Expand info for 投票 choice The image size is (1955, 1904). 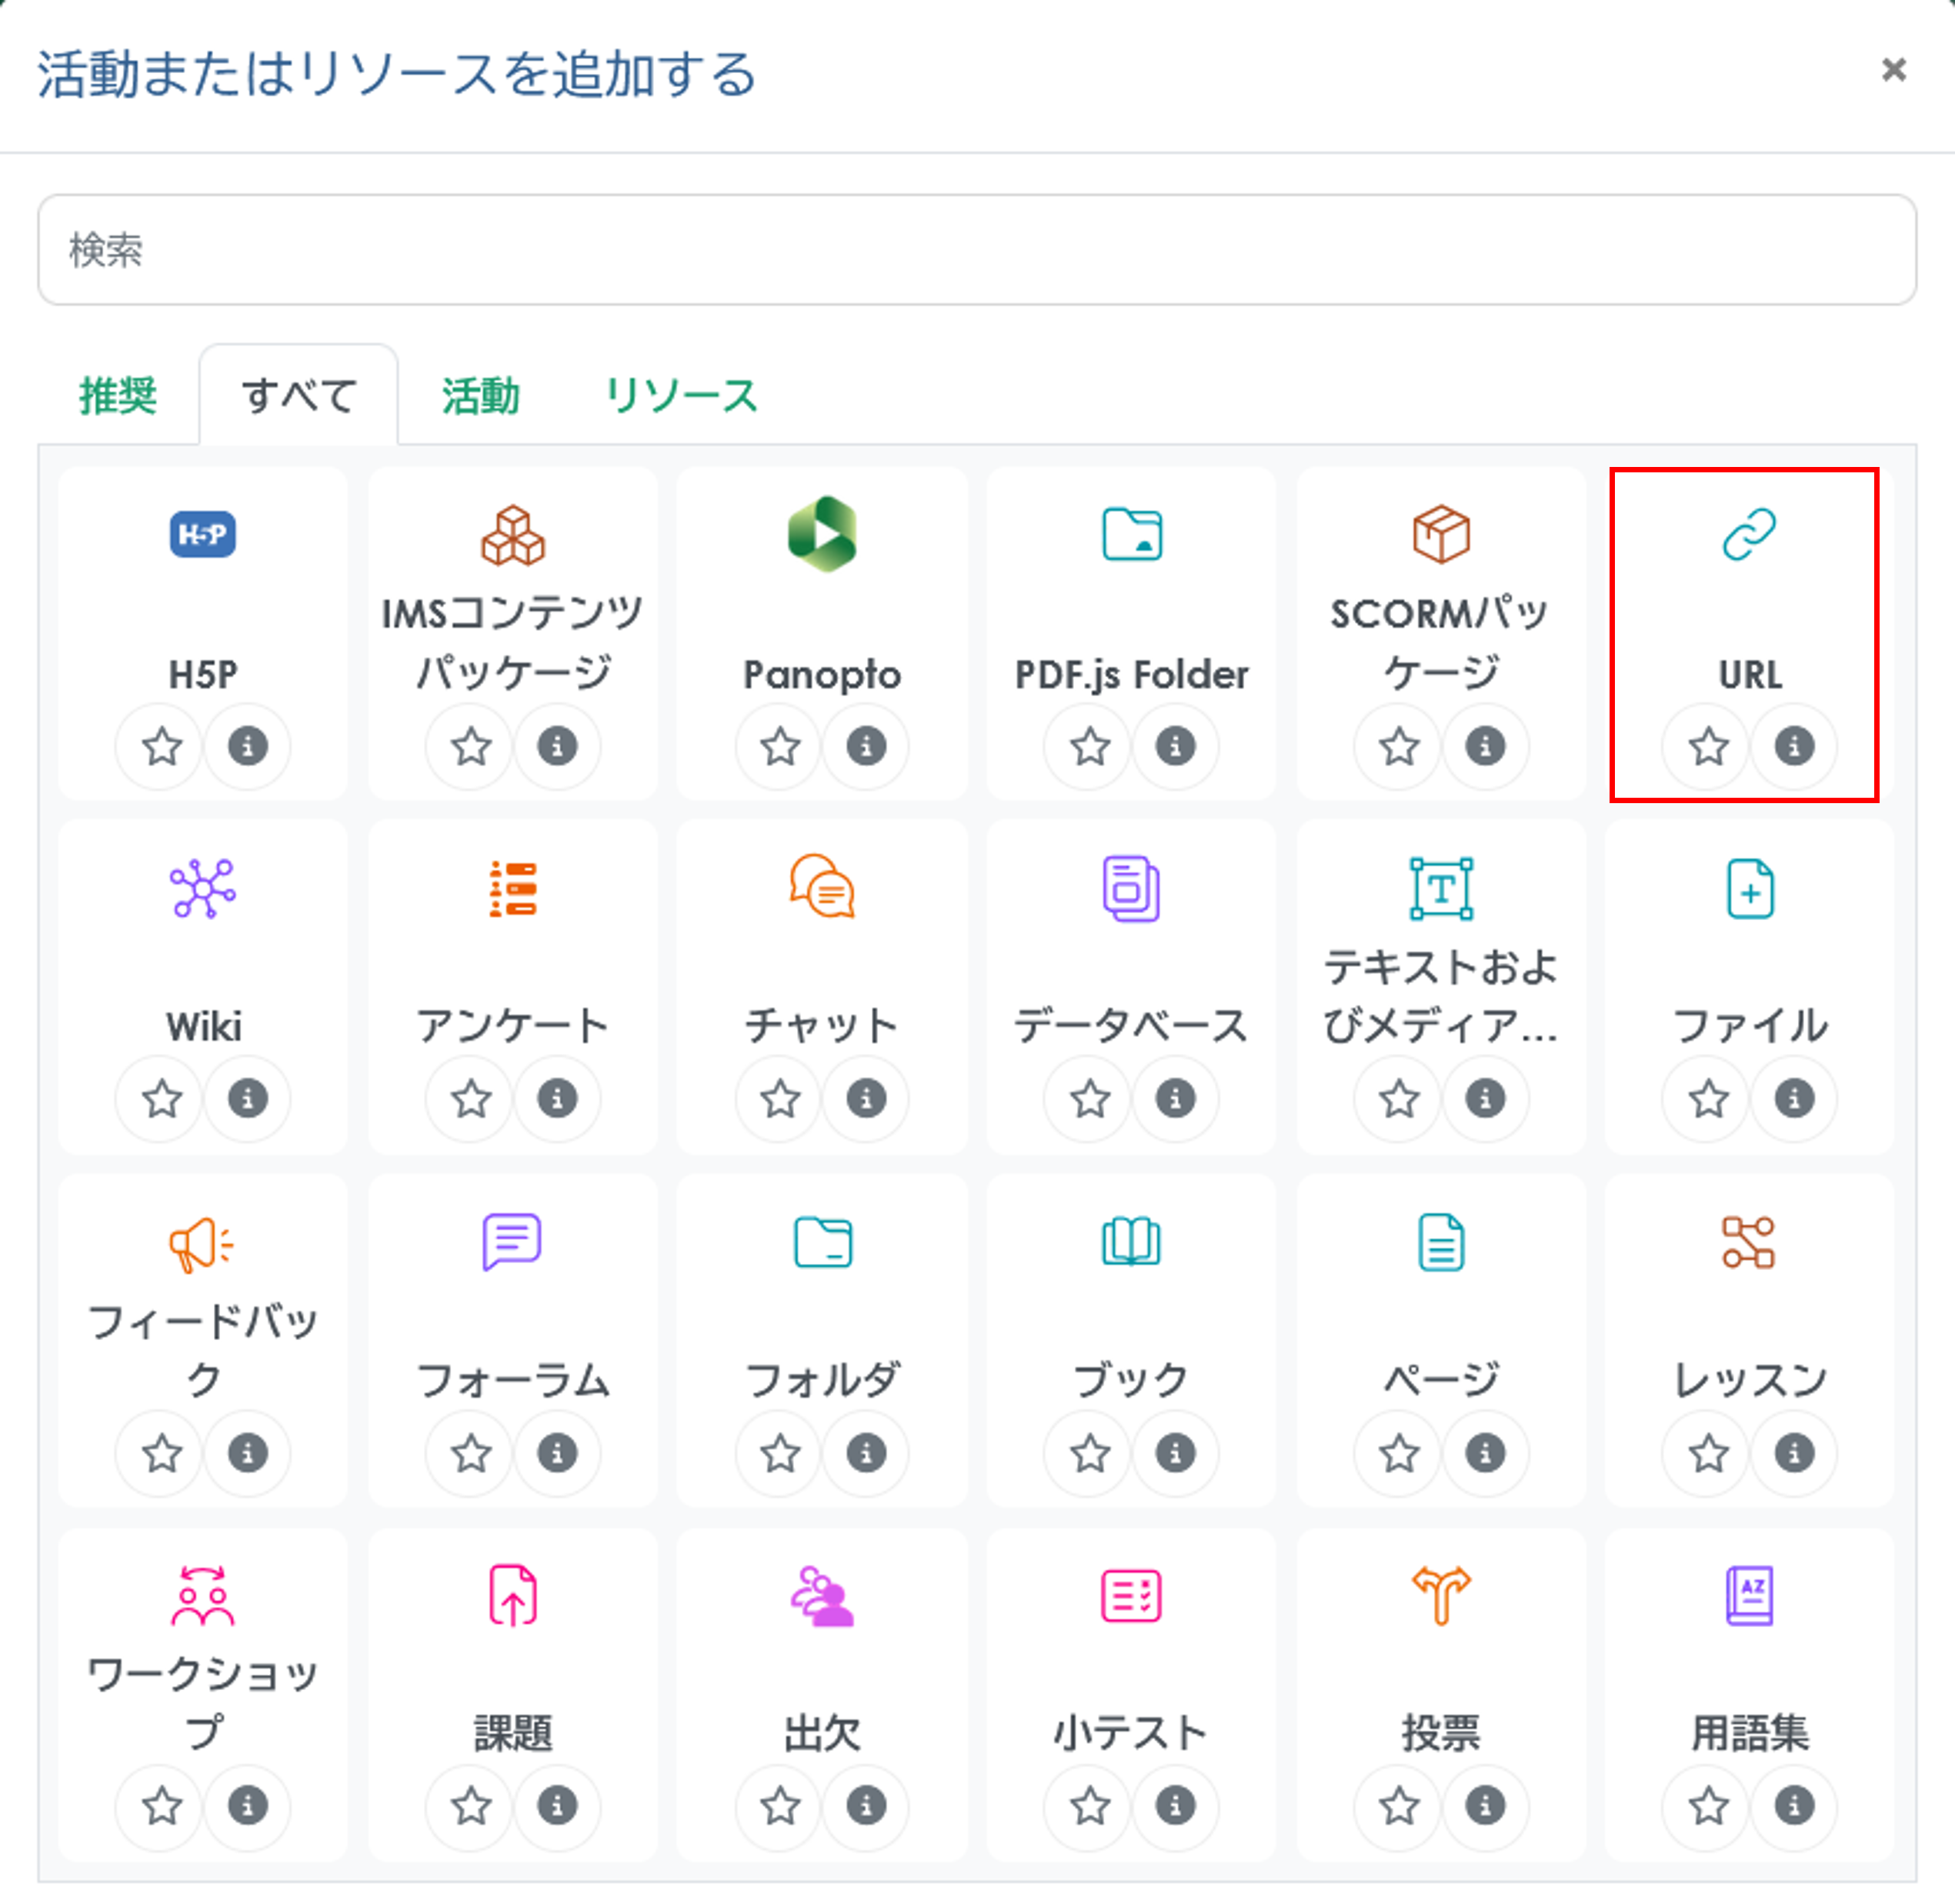(1484, 1806)
